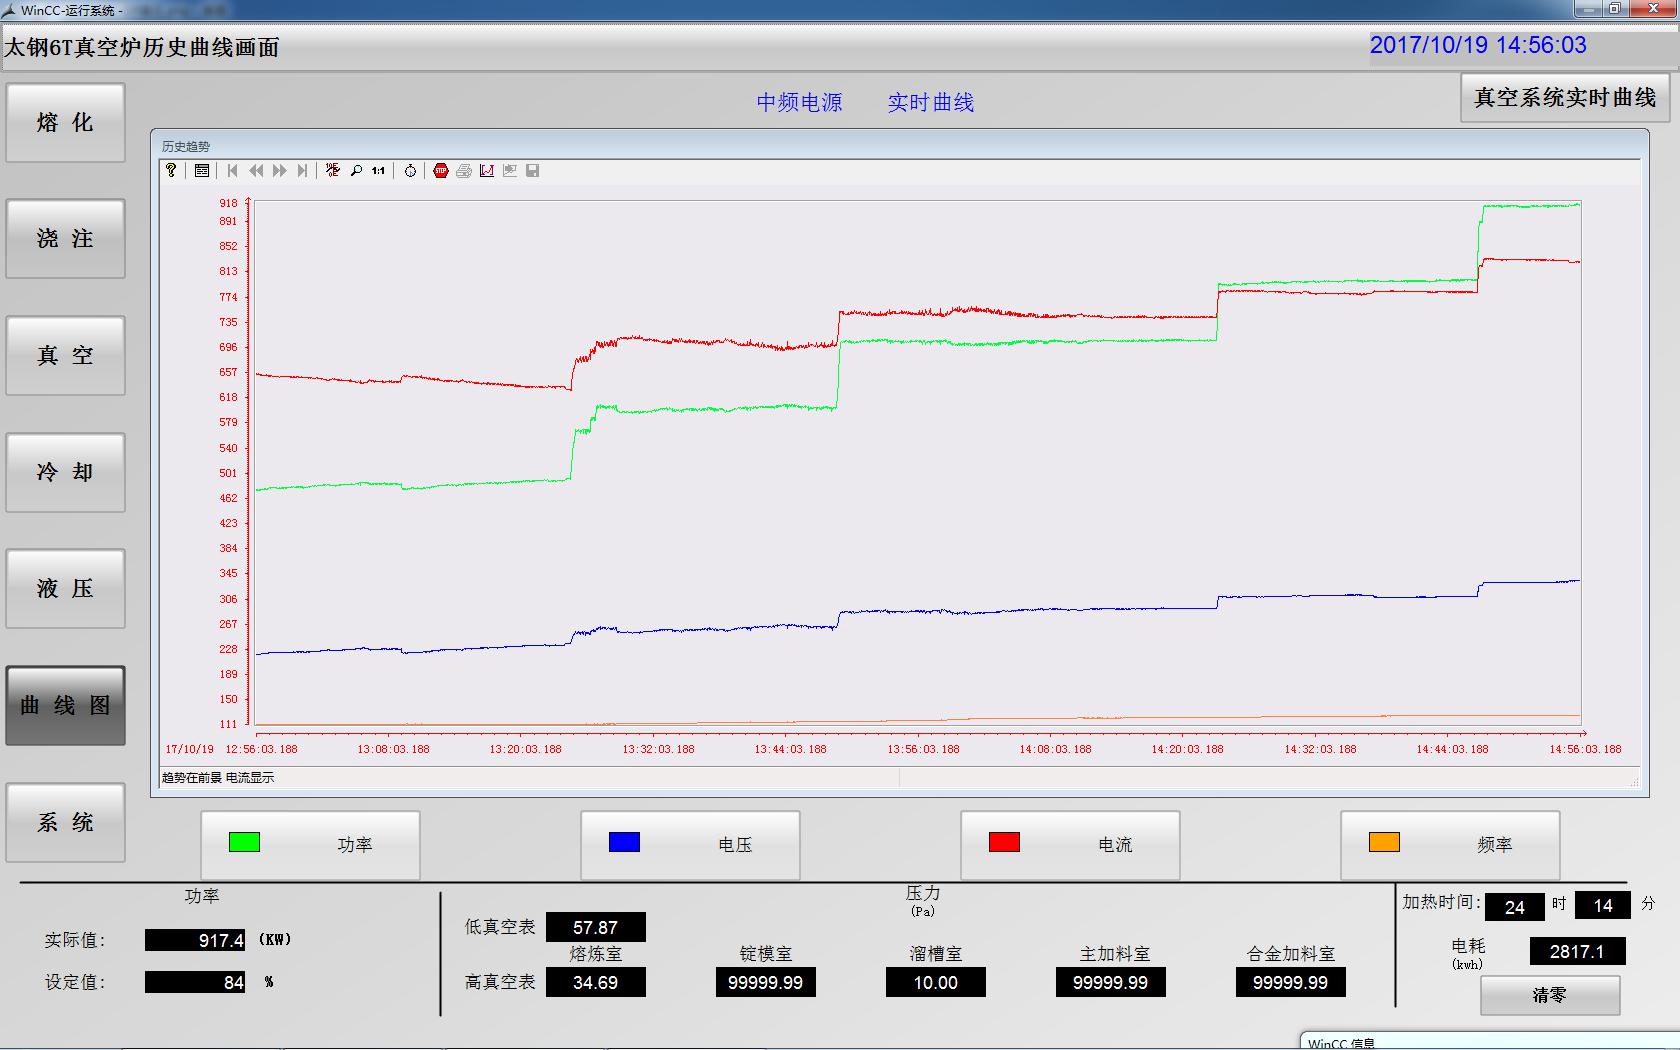Toggle the 电流 red curve button
The width and height of the screenshot is (1680, 1050).
click(1070, 845)
